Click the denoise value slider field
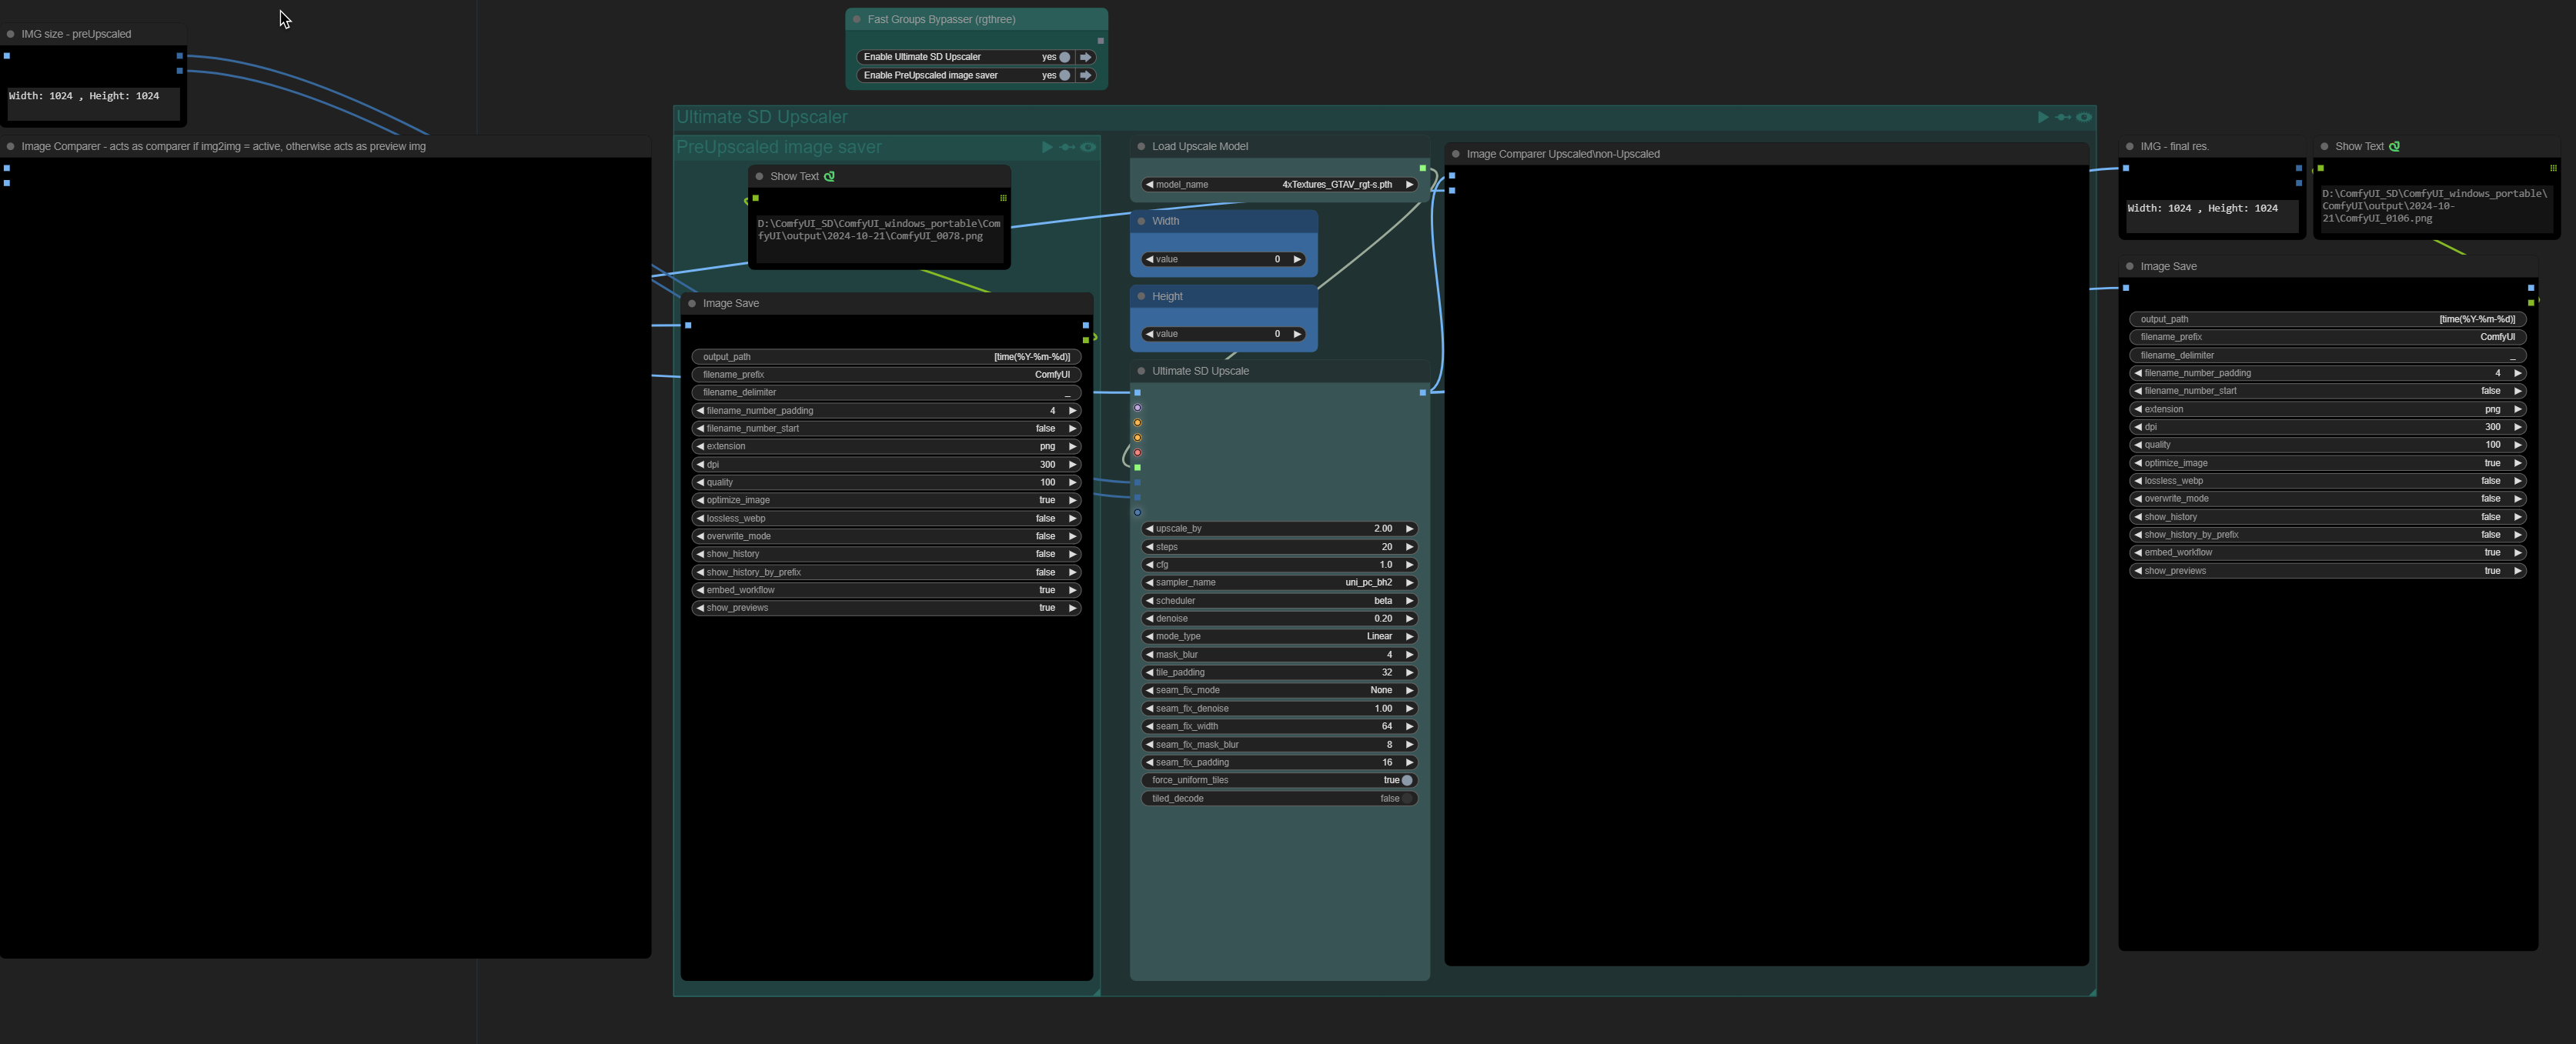 (1279, 618)
